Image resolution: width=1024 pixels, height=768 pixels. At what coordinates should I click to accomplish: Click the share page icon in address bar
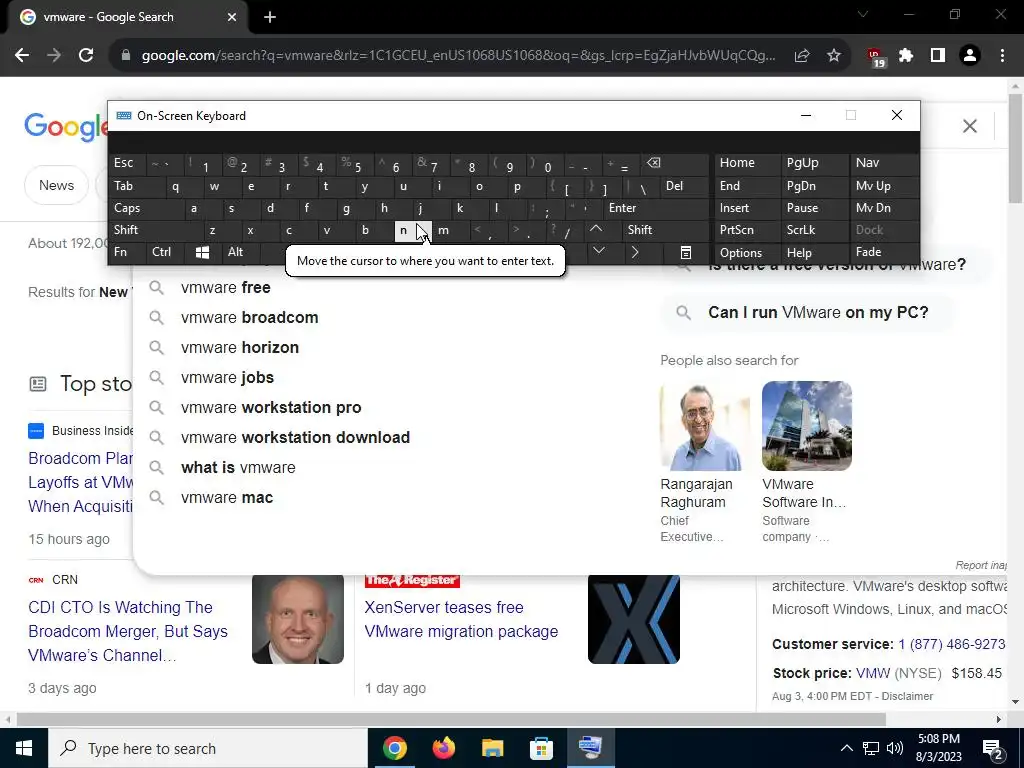tap(802, 56)
